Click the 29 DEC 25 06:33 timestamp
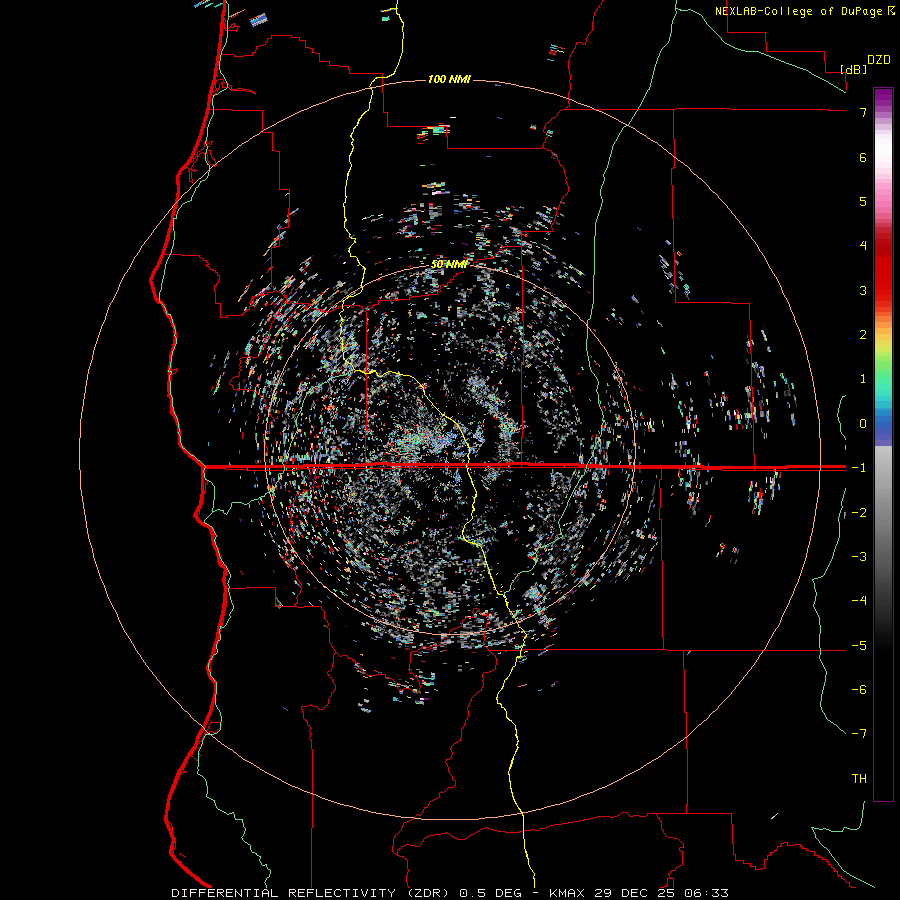The height and width of the screenshot is (900, 900). click(x=660, y=893)
